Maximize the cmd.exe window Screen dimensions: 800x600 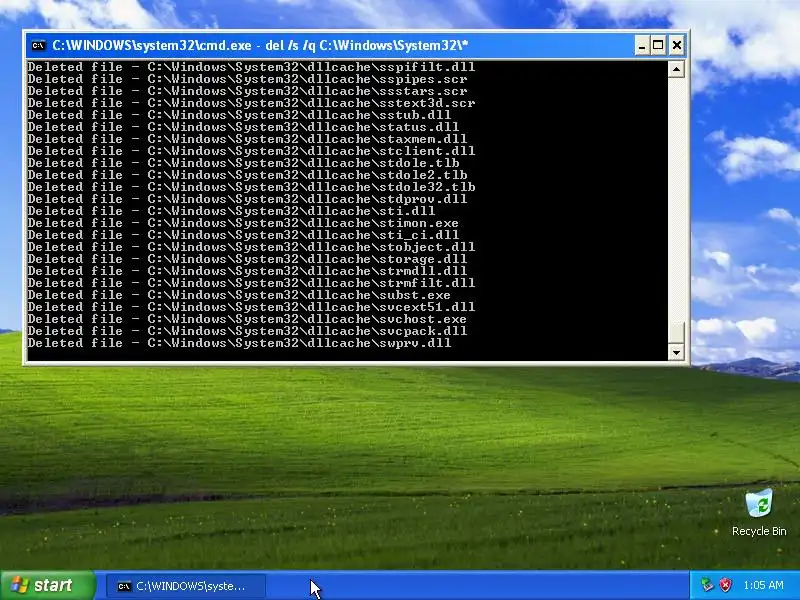658,45
